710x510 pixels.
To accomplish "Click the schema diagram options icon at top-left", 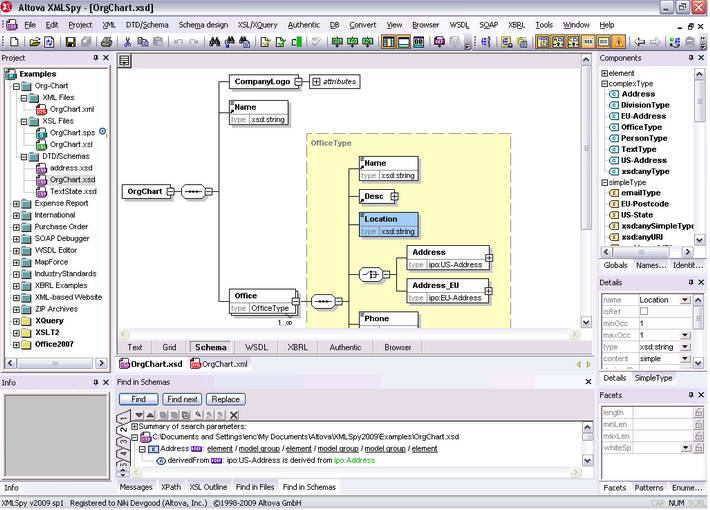I will click(x=125, y=61).
